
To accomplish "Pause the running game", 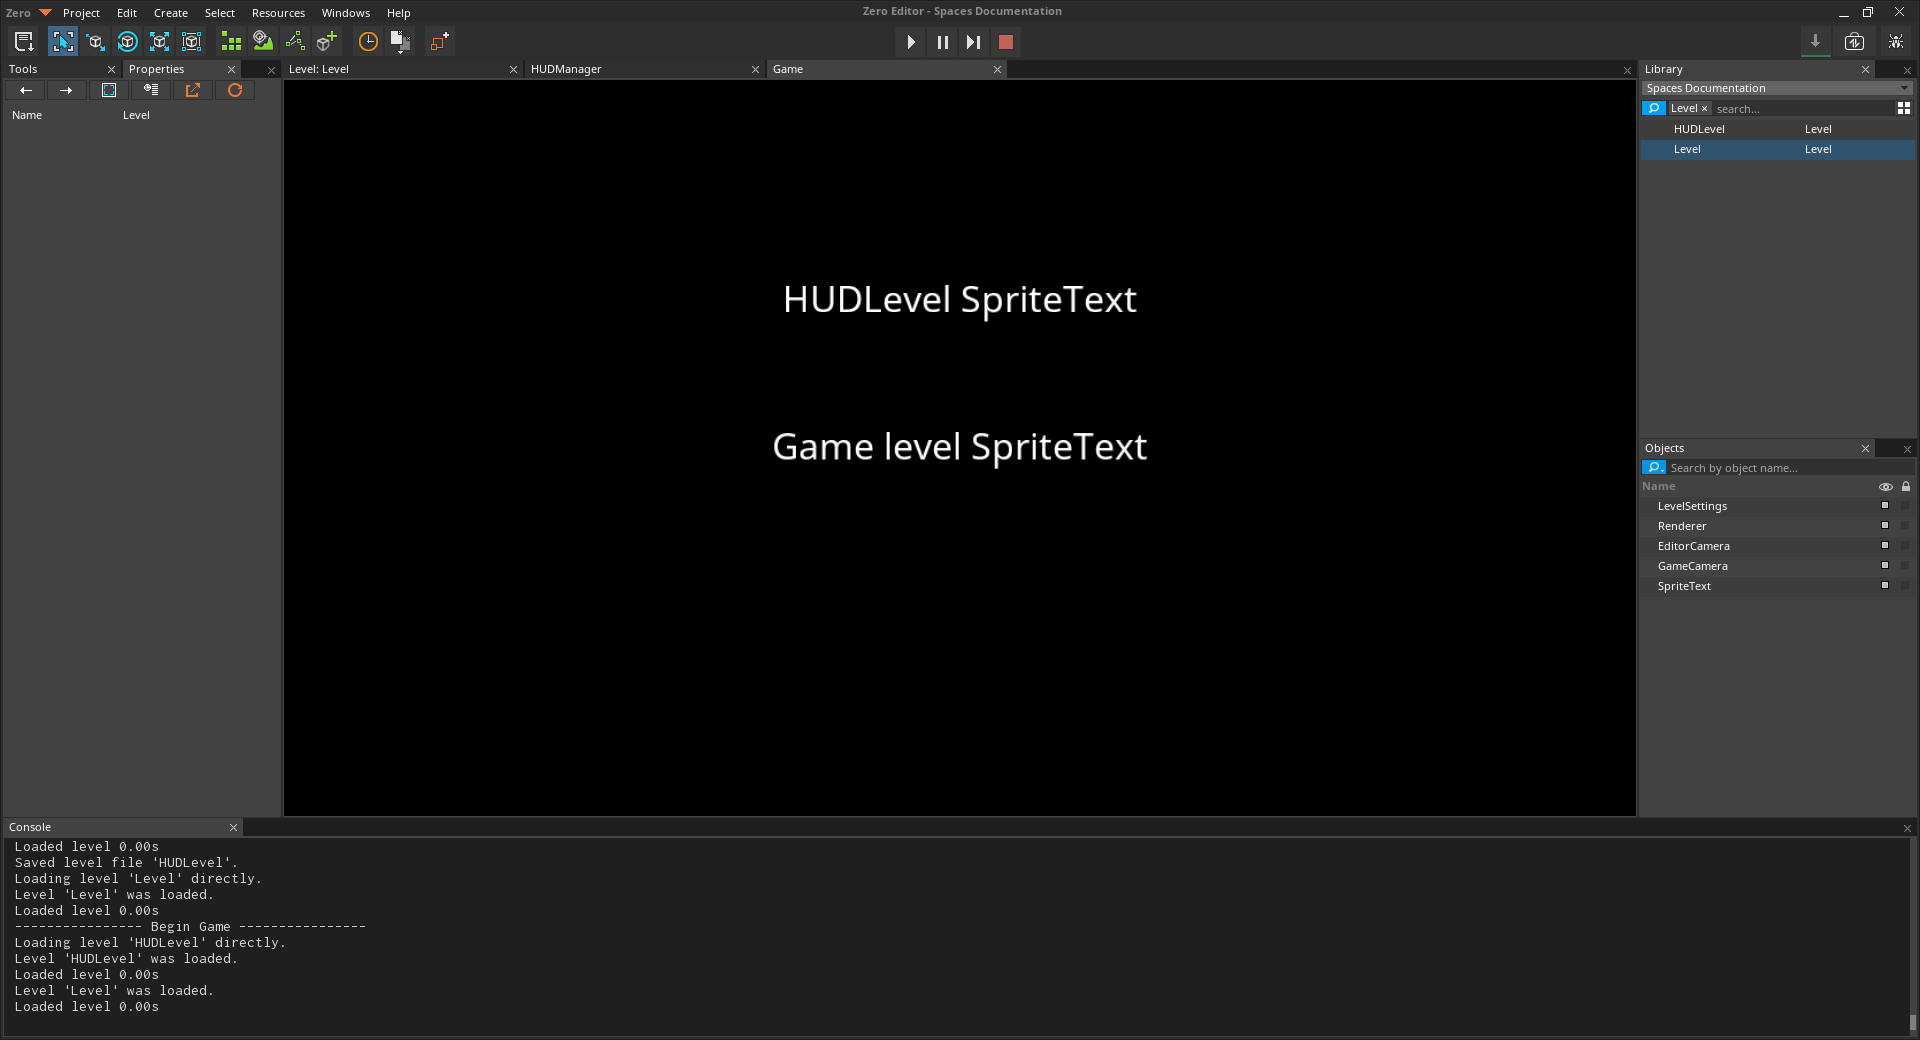I will 942,42.
